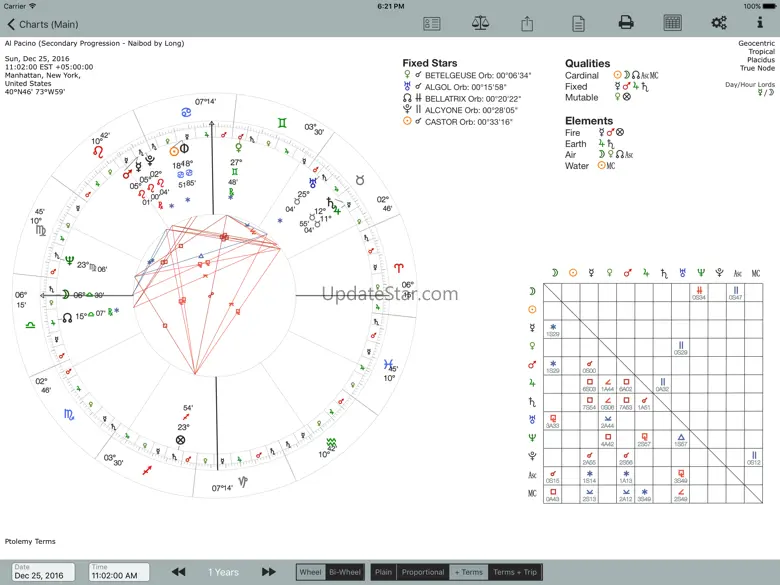Step back one period with rewind

pyautogui.click(x=178, y=572)
